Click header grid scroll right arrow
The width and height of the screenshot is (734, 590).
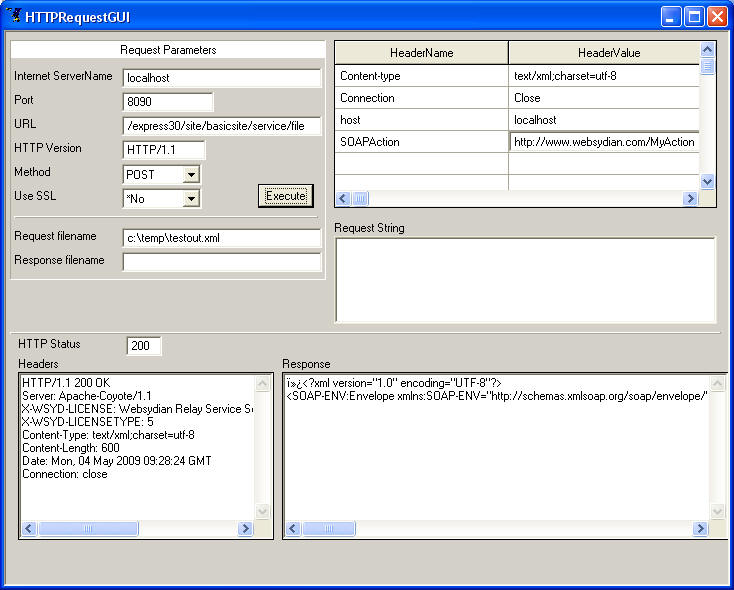point(690,199)
